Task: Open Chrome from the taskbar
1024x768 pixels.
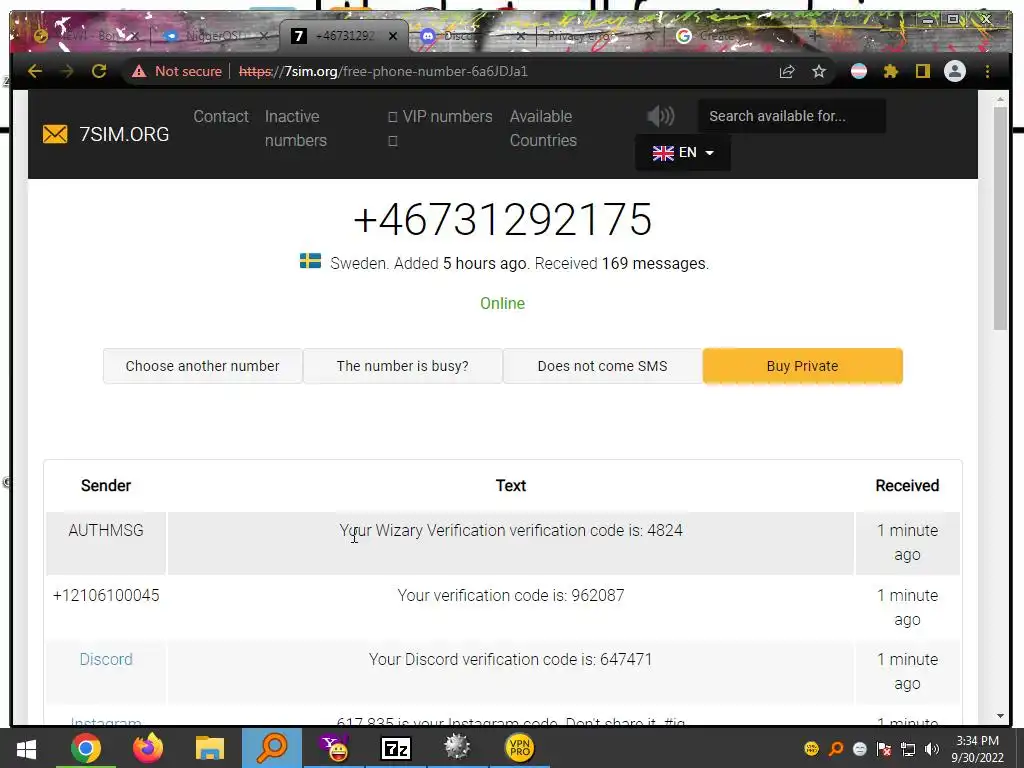Action: tap(86, 748)
